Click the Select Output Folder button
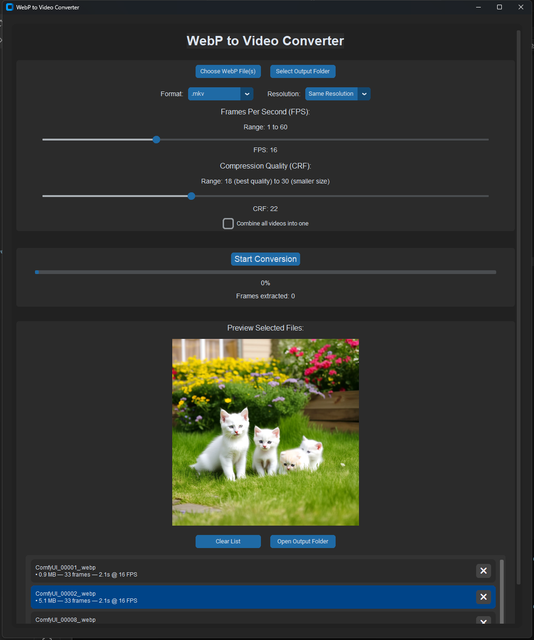 tap(303, 71)
